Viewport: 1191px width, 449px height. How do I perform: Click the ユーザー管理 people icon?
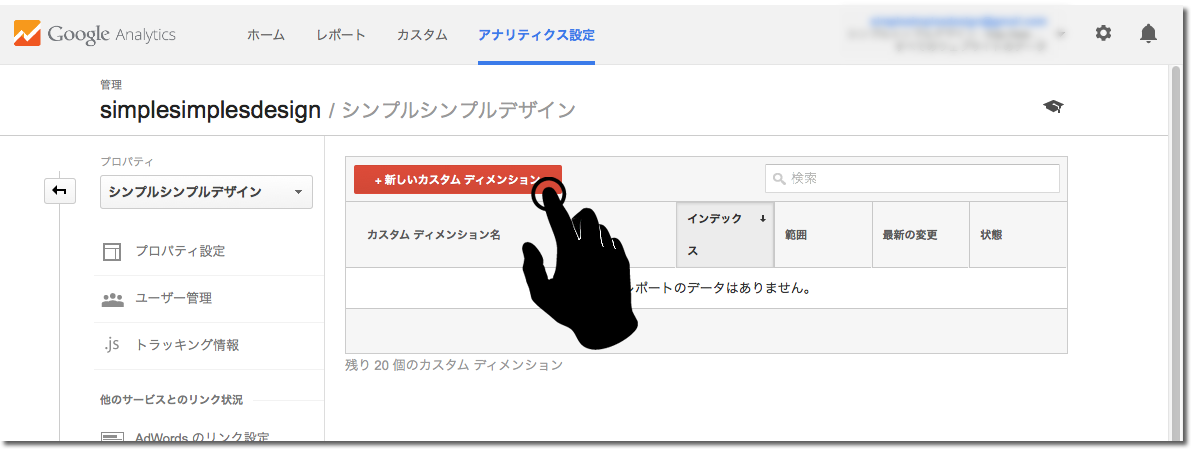112,298
